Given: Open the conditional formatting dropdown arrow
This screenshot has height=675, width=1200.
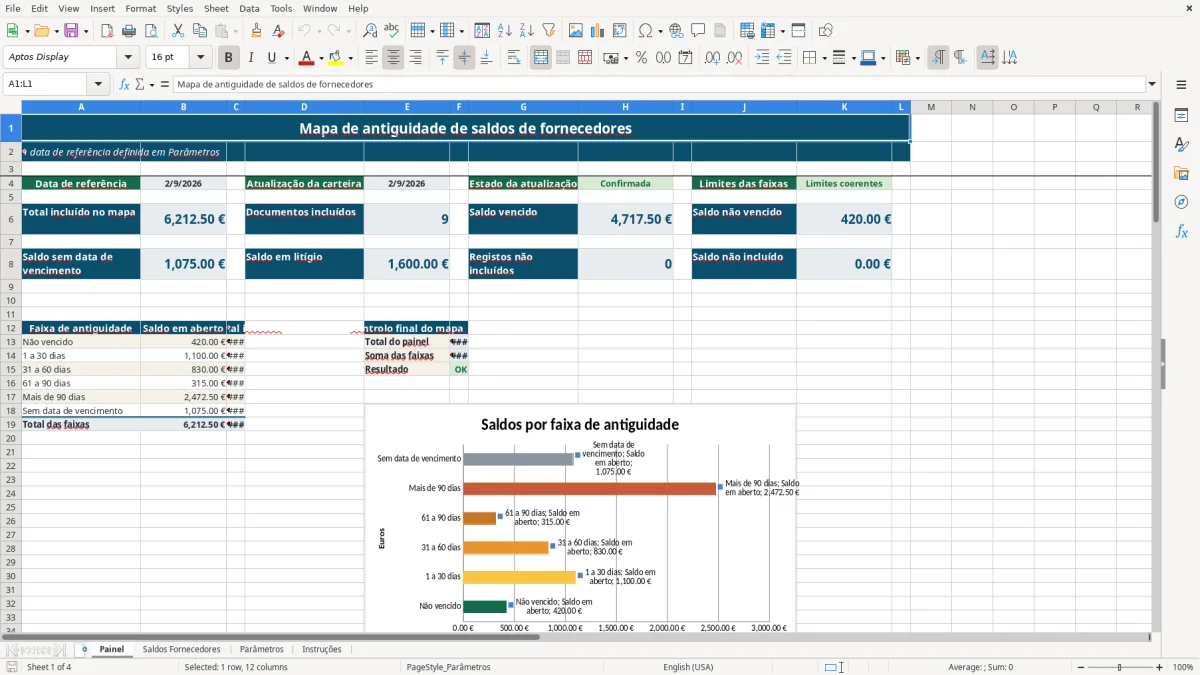Looking at the screenshot, I should click(x=917, y=58).
